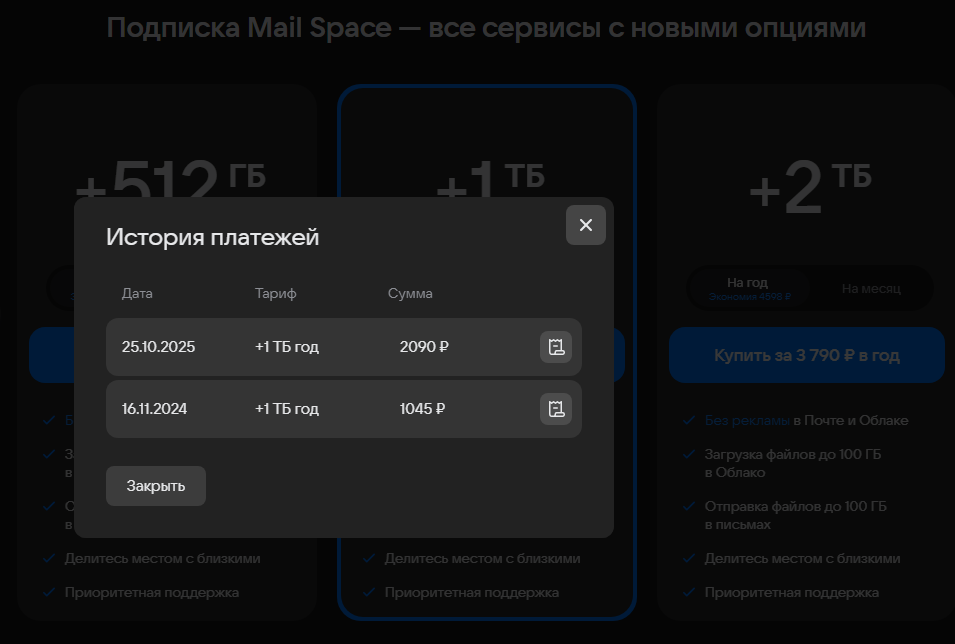Click the Закрыть button

[x=156, y=486]
